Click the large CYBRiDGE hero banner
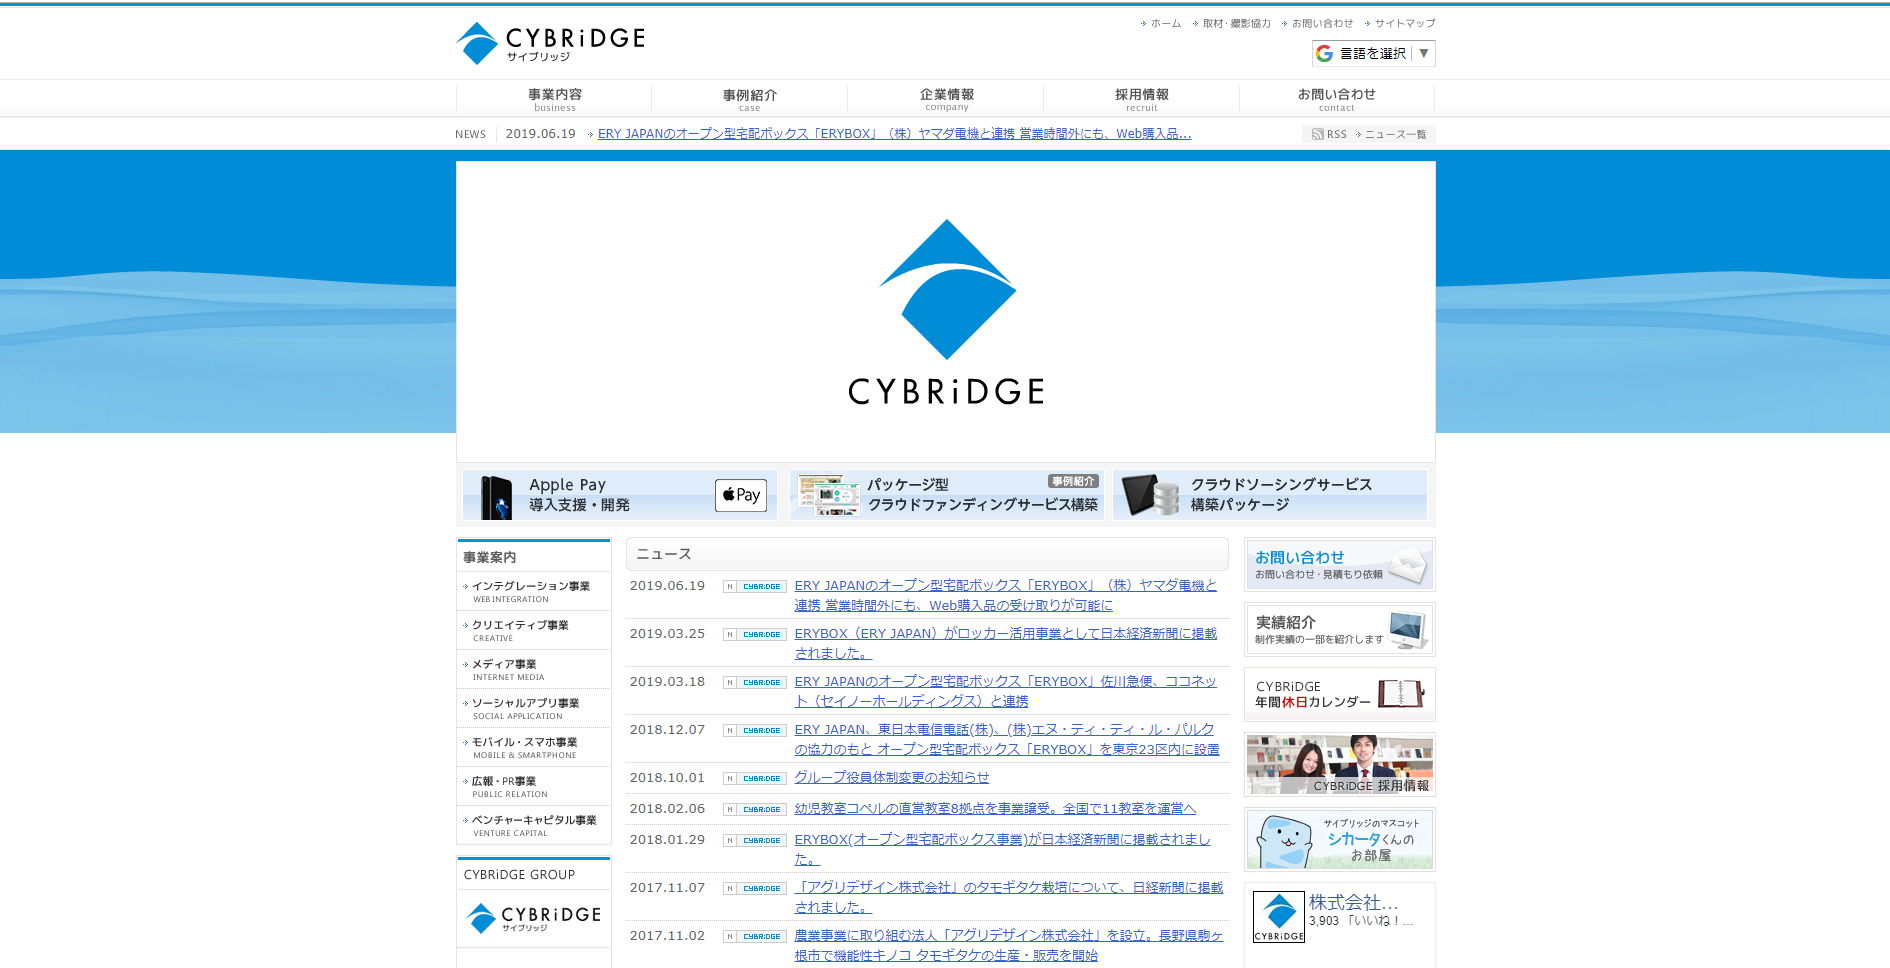The width and height of the screenshot is (1890, 968). click(x=946, y=311)
